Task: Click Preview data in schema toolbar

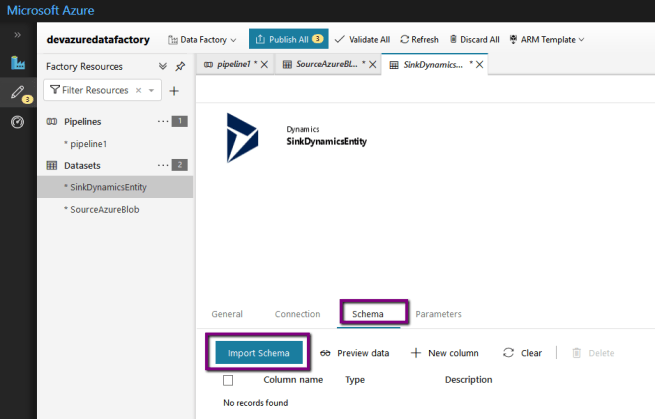Action: point(354,353)
